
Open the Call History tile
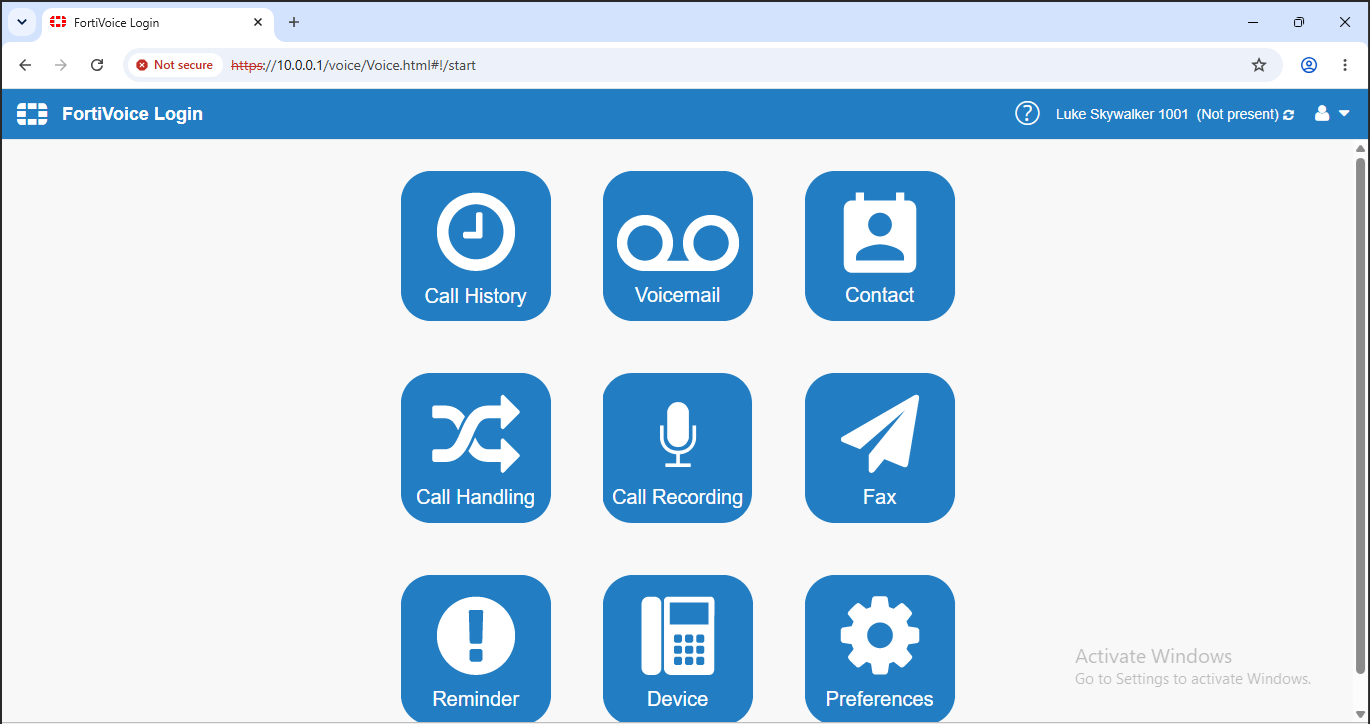click(476, 246)
